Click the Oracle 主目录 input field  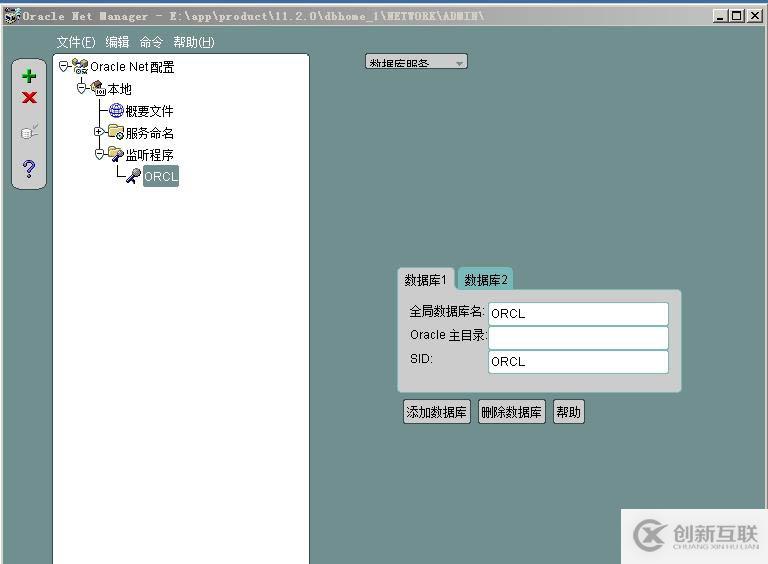(578, 338)
